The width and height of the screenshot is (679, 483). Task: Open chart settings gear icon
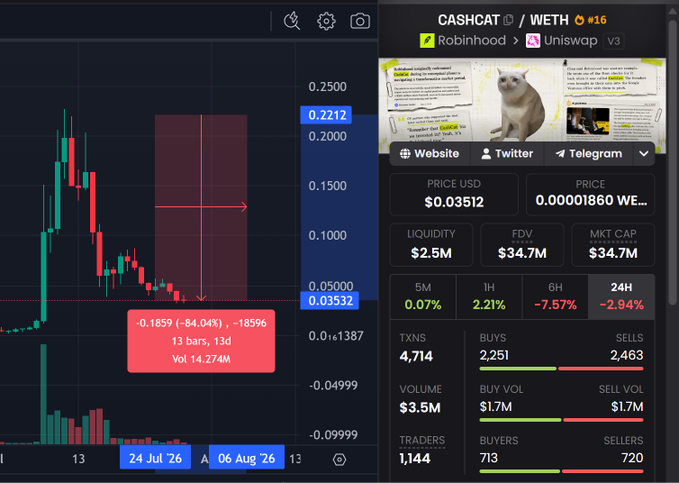click(326, 21)
